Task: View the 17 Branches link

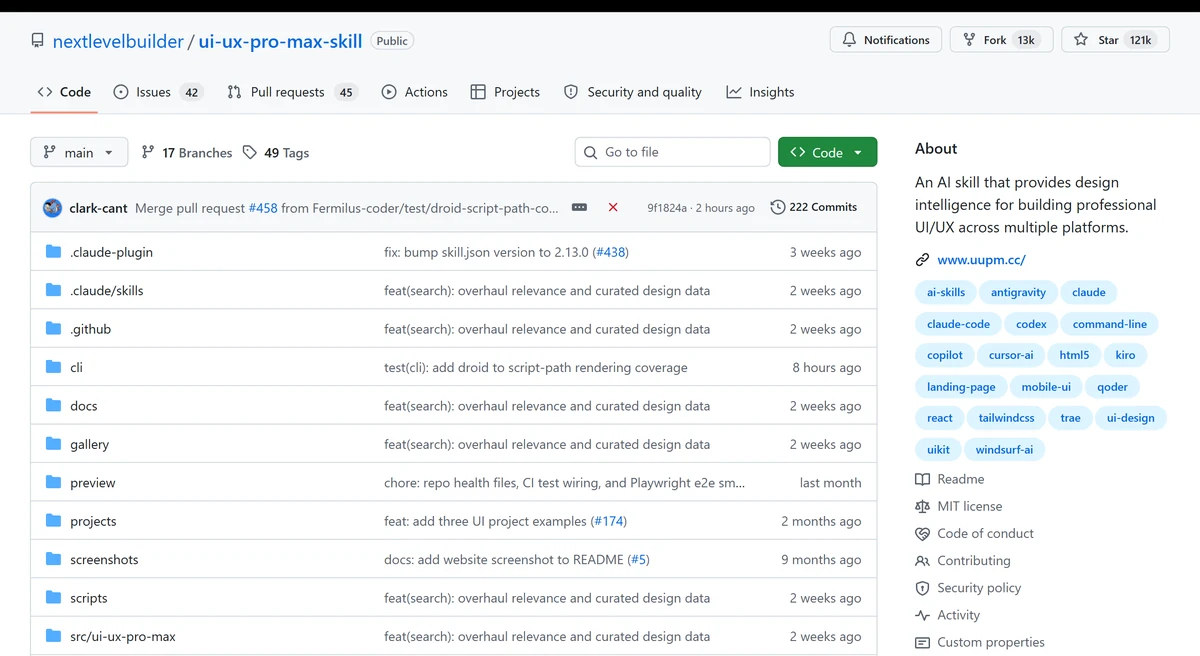Action: click(187, 152)
